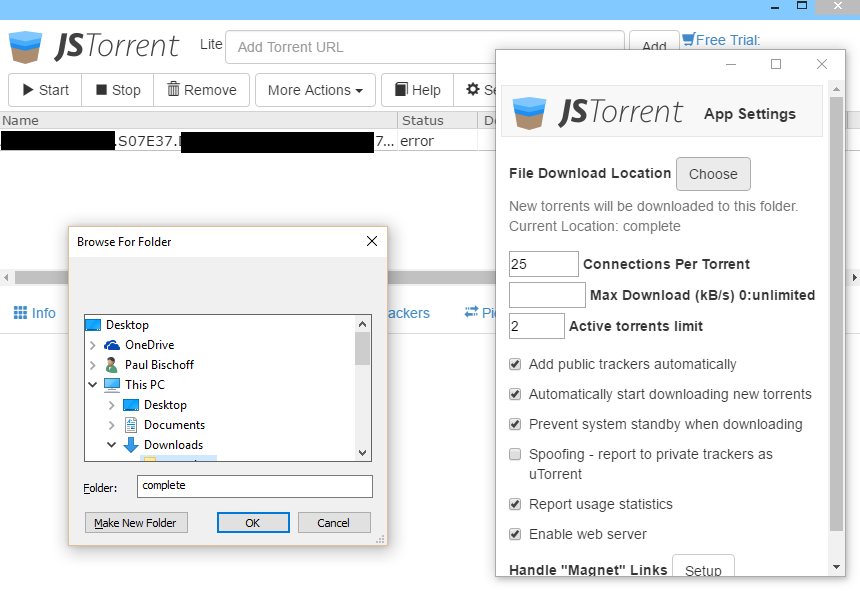Select the torrent row with error status
Image resolution: width=860 pixels, height=594 pixels.
pyautogui.click(x=248, y=141)
